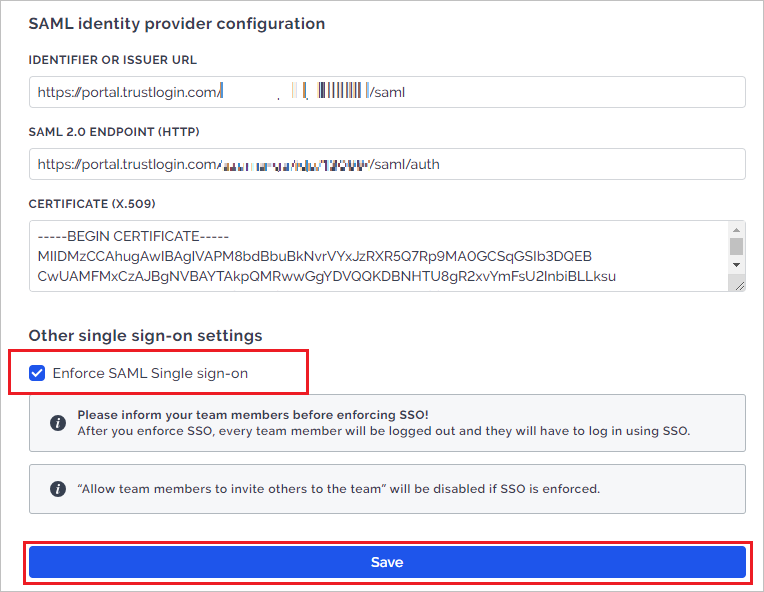764x592 pixels.
Task: Click the certificate scrollbar down arrow
Action: coord(736,265)
